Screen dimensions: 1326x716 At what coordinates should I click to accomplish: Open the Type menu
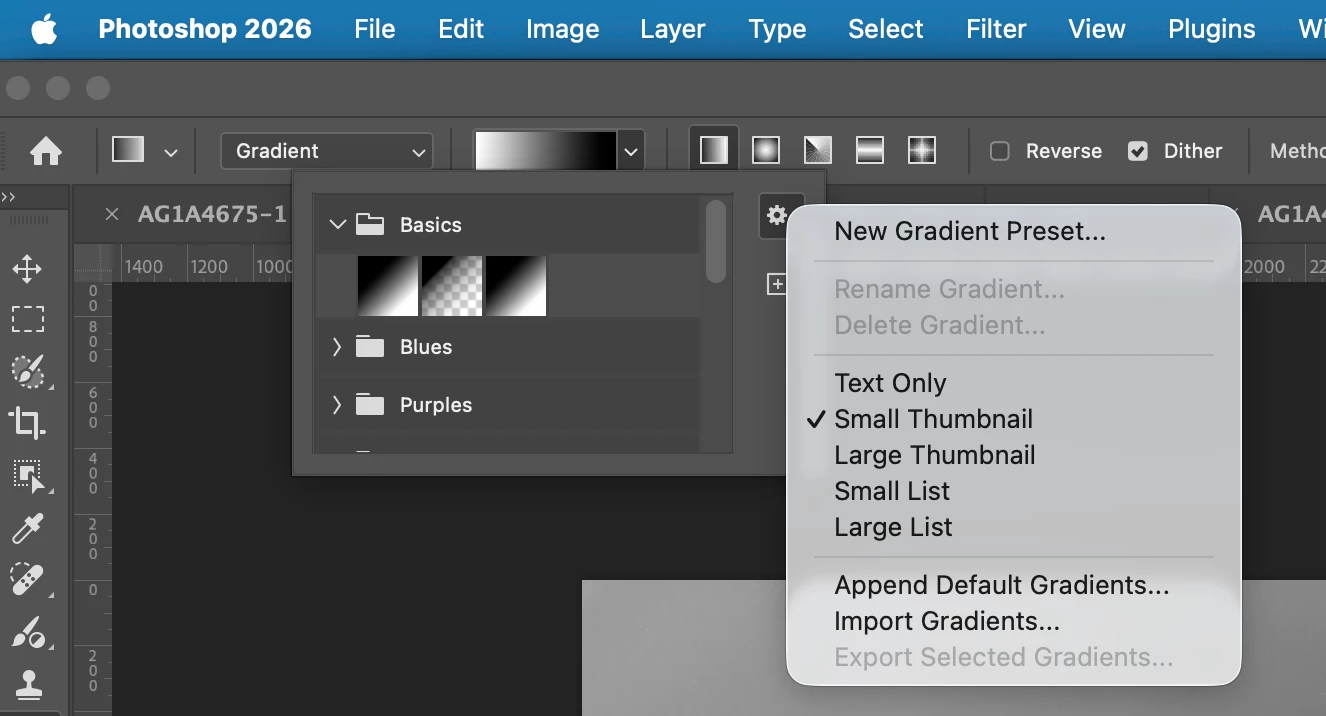[777, 29]
